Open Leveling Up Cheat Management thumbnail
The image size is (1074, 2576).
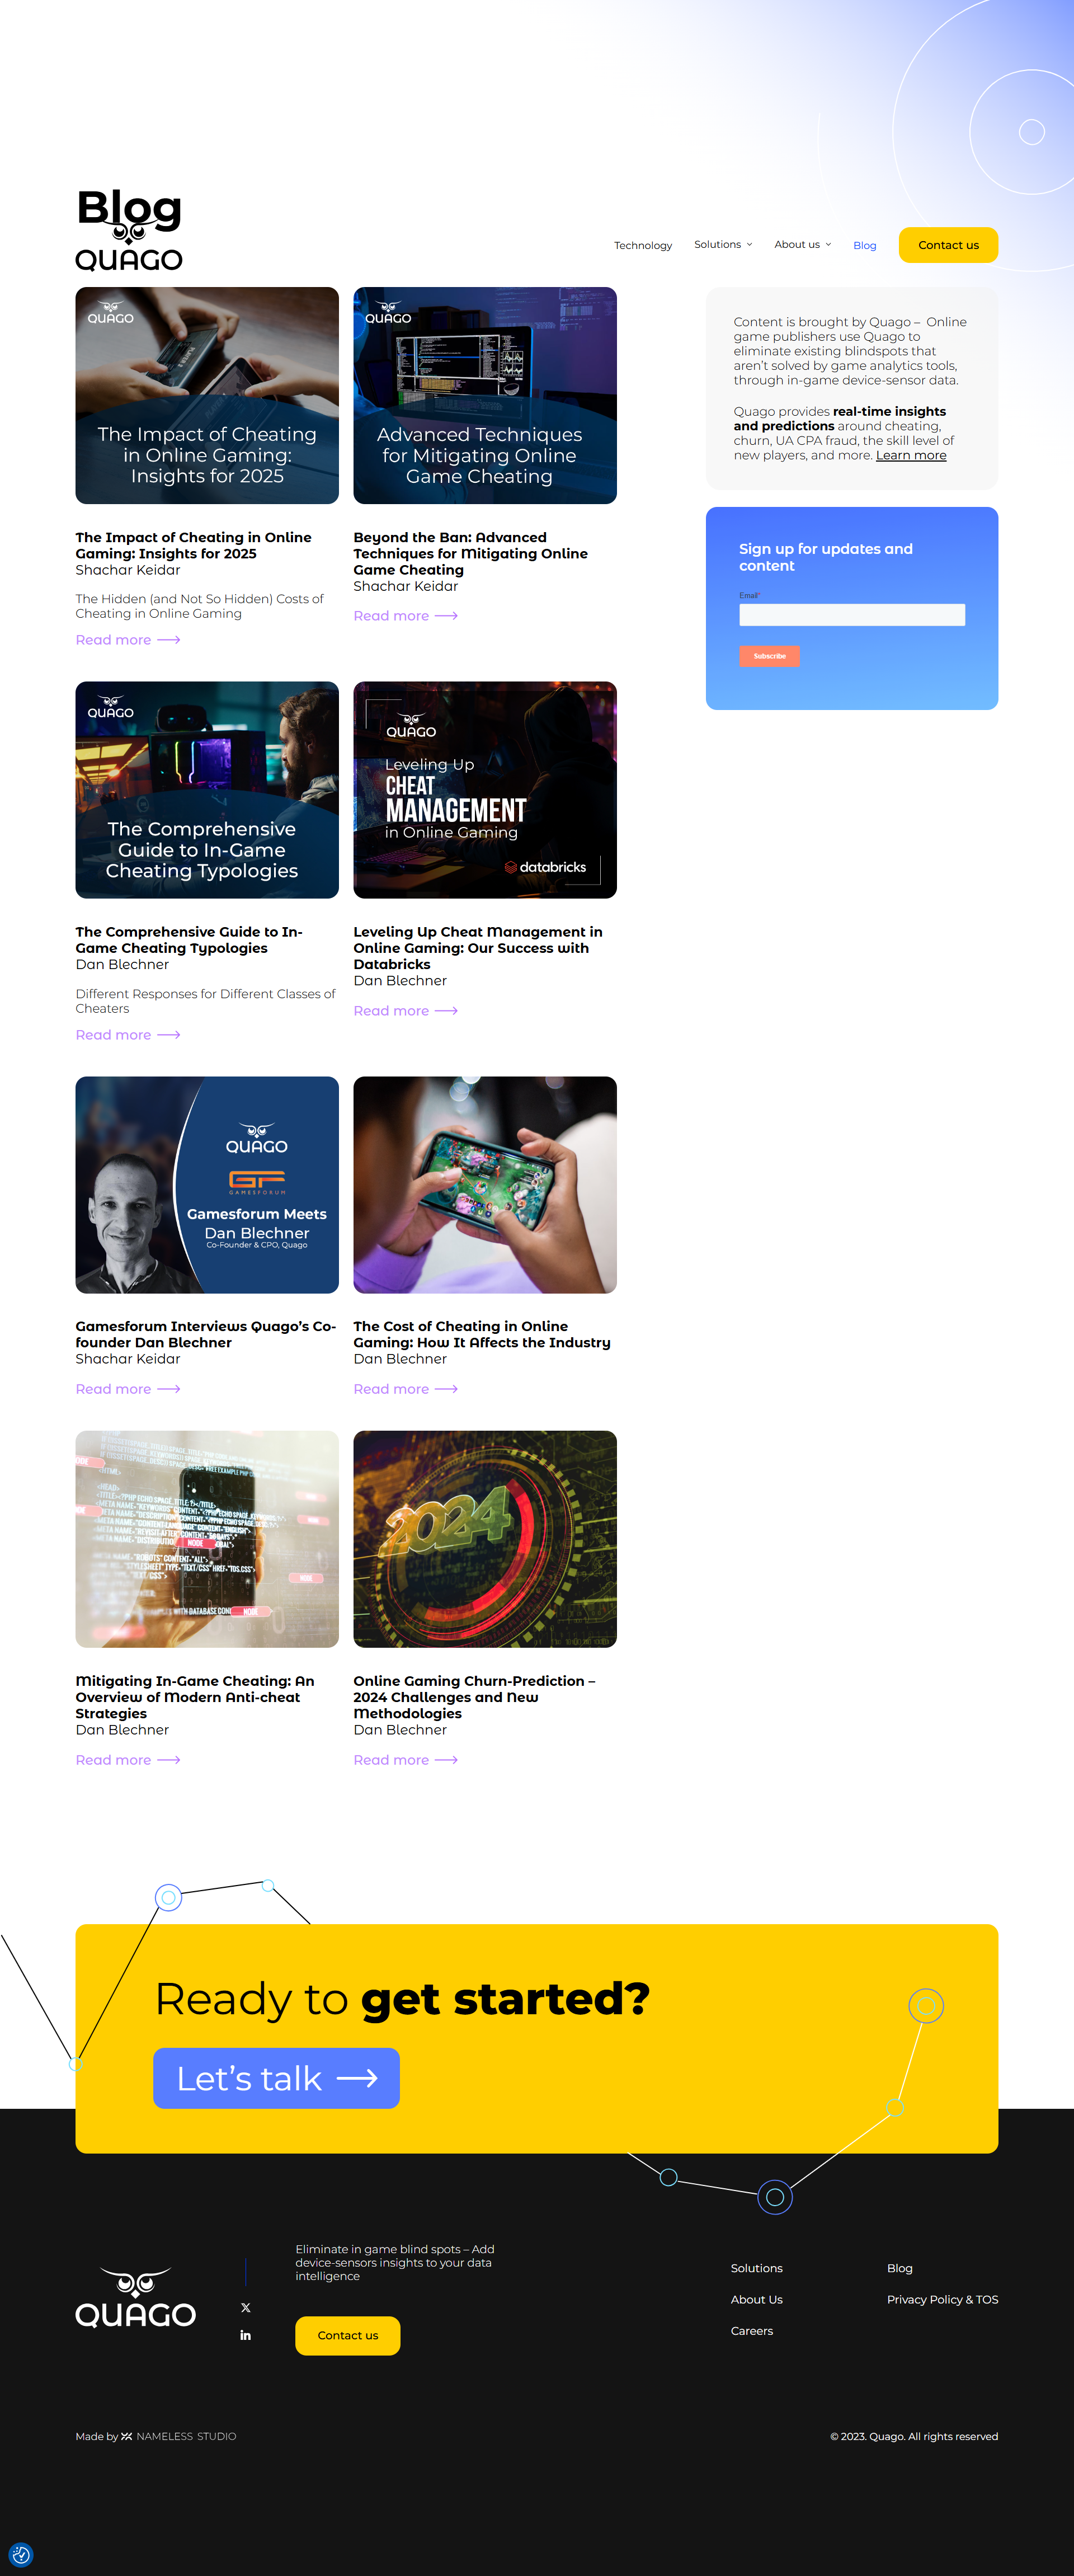pos(485,790)
